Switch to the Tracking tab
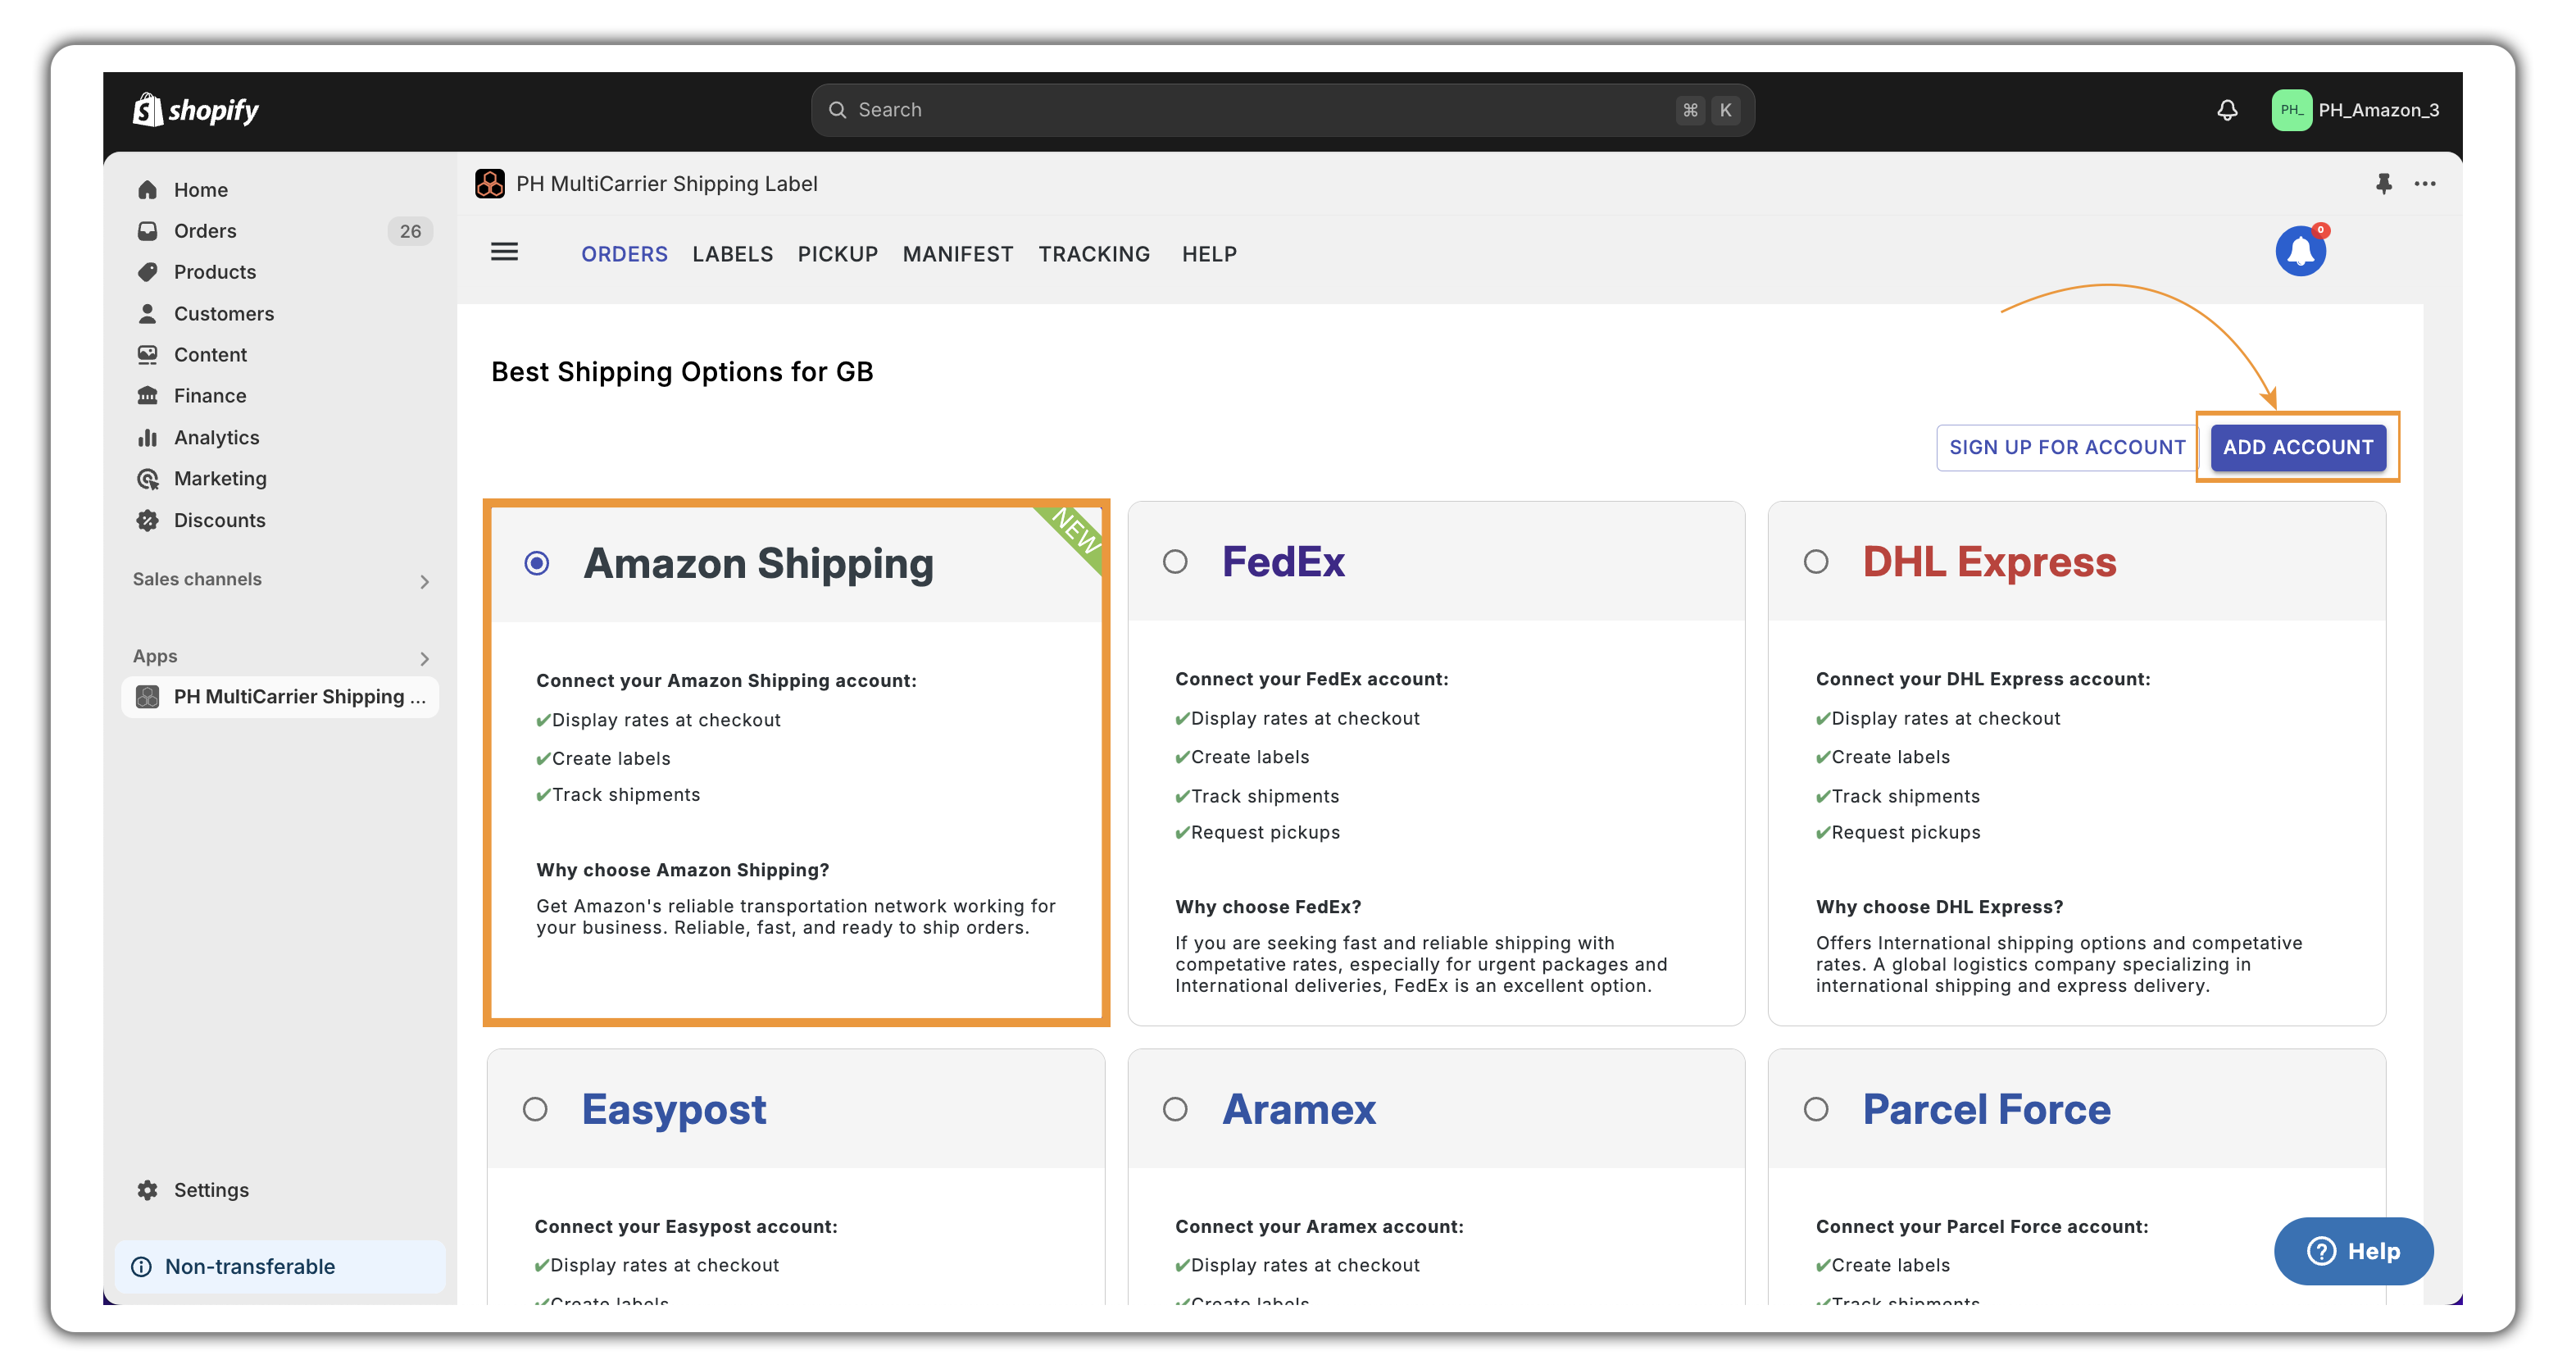Screen dimensions: 2576x1369 (1094, 253)
